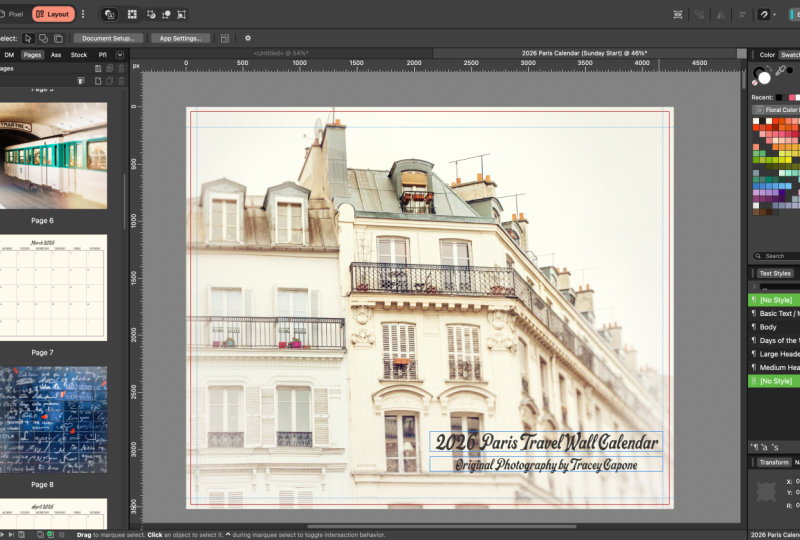Open the persona options three-dot menu

83,14
